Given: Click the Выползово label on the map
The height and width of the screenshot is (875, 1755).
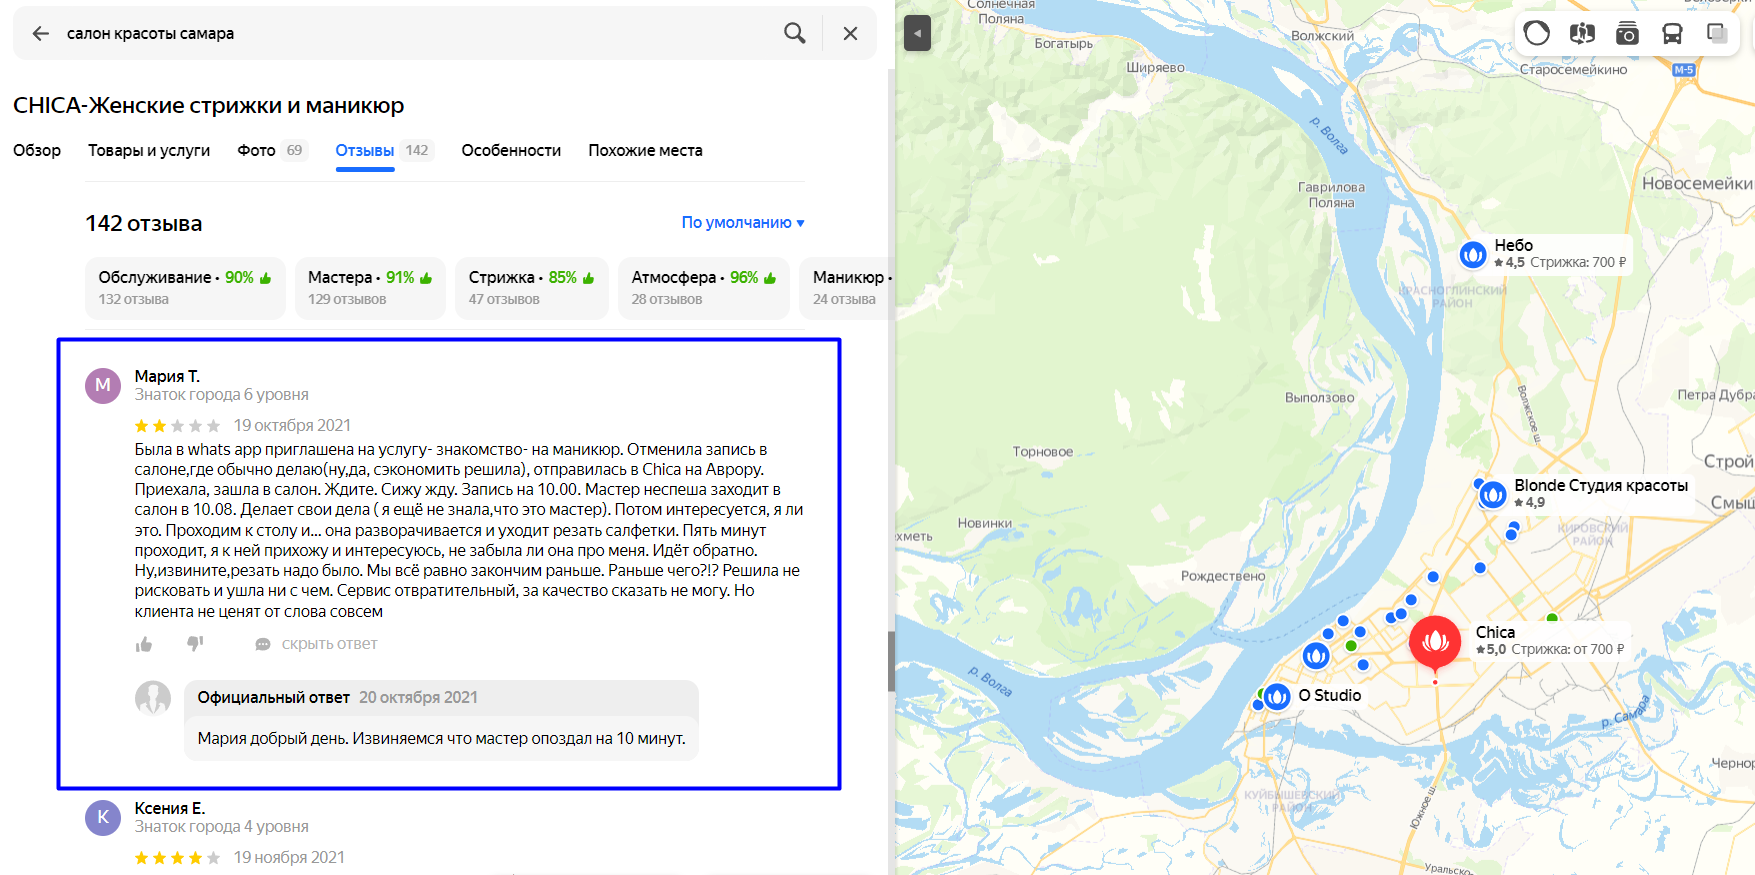Looking at the screenshot, I should coord(1320,398).
